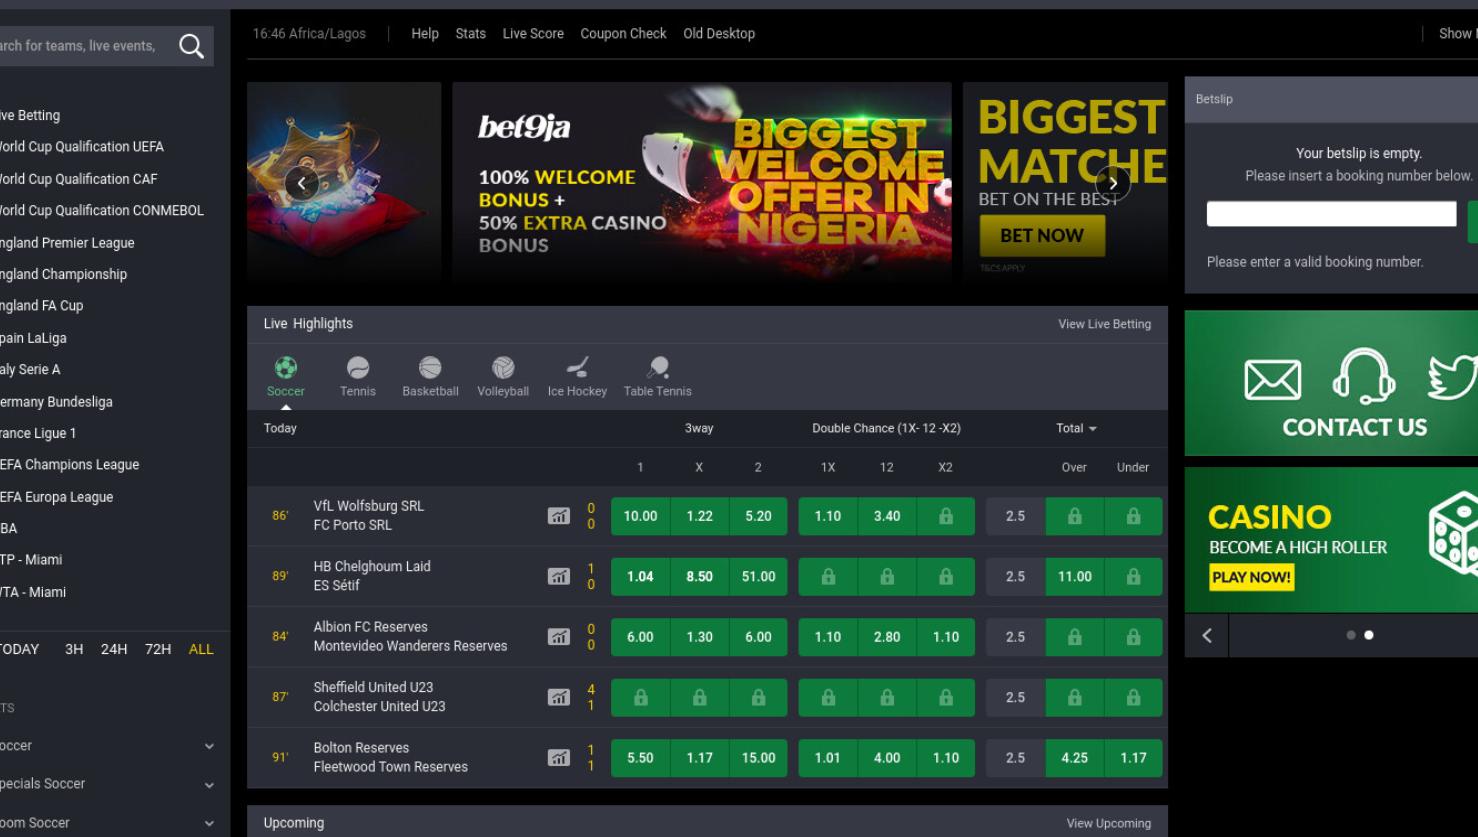
Task: Open the Total market dropdown
Action: [1076, 428]
